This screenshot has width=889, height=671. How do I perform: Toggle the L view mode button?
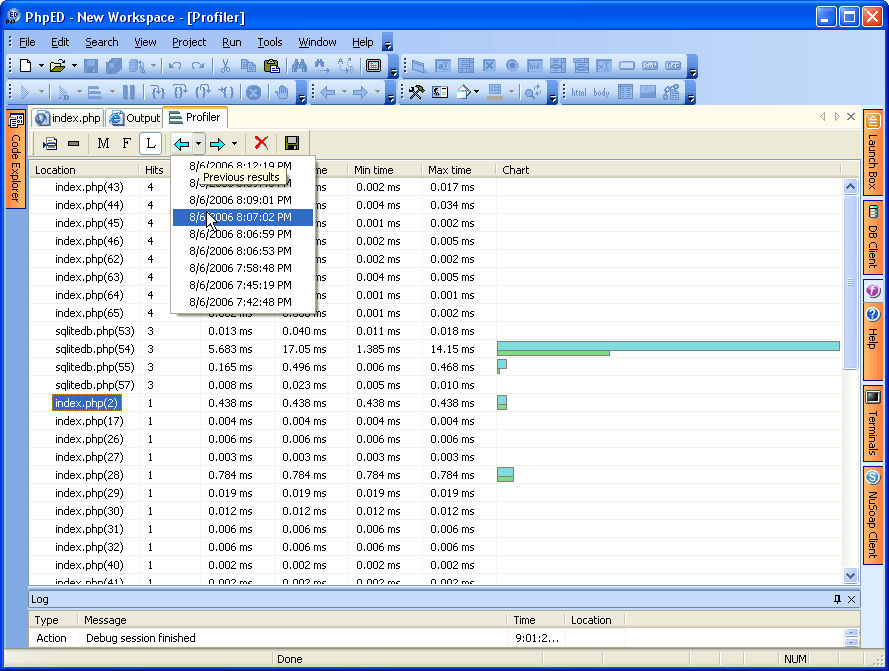coord(150,144)
